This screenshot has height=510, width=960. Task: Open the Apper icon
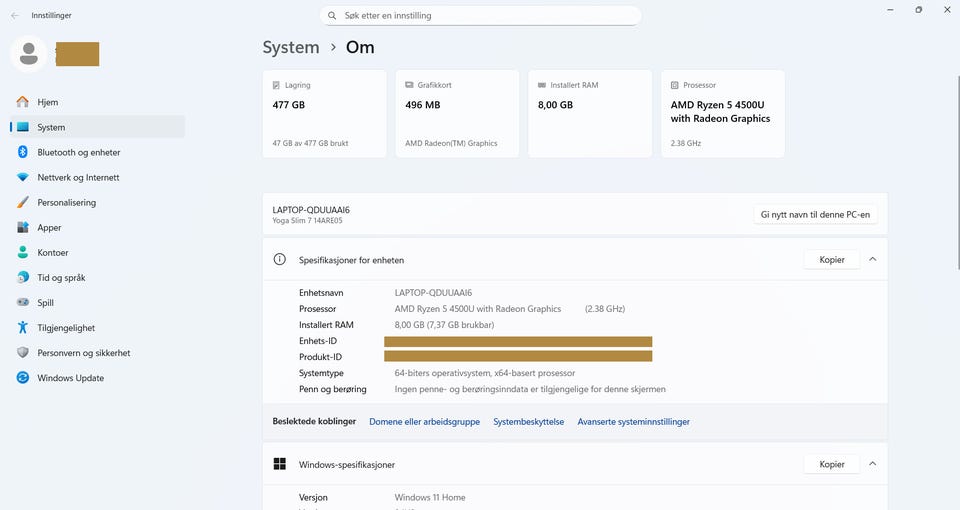pyautogui.click(x=23, y=228)
